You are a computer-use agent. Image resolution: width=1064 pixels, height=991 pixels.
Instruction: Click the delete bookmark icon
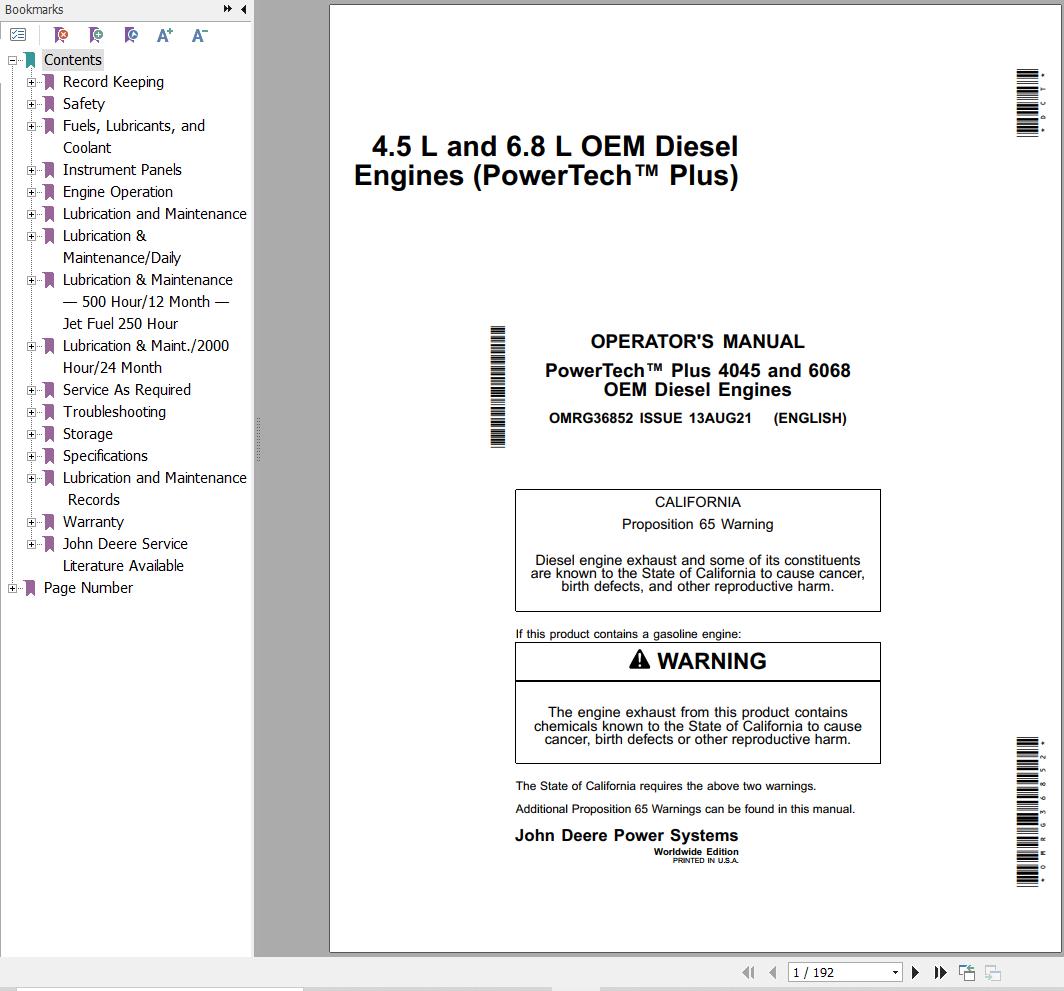(x=61, y=35)
